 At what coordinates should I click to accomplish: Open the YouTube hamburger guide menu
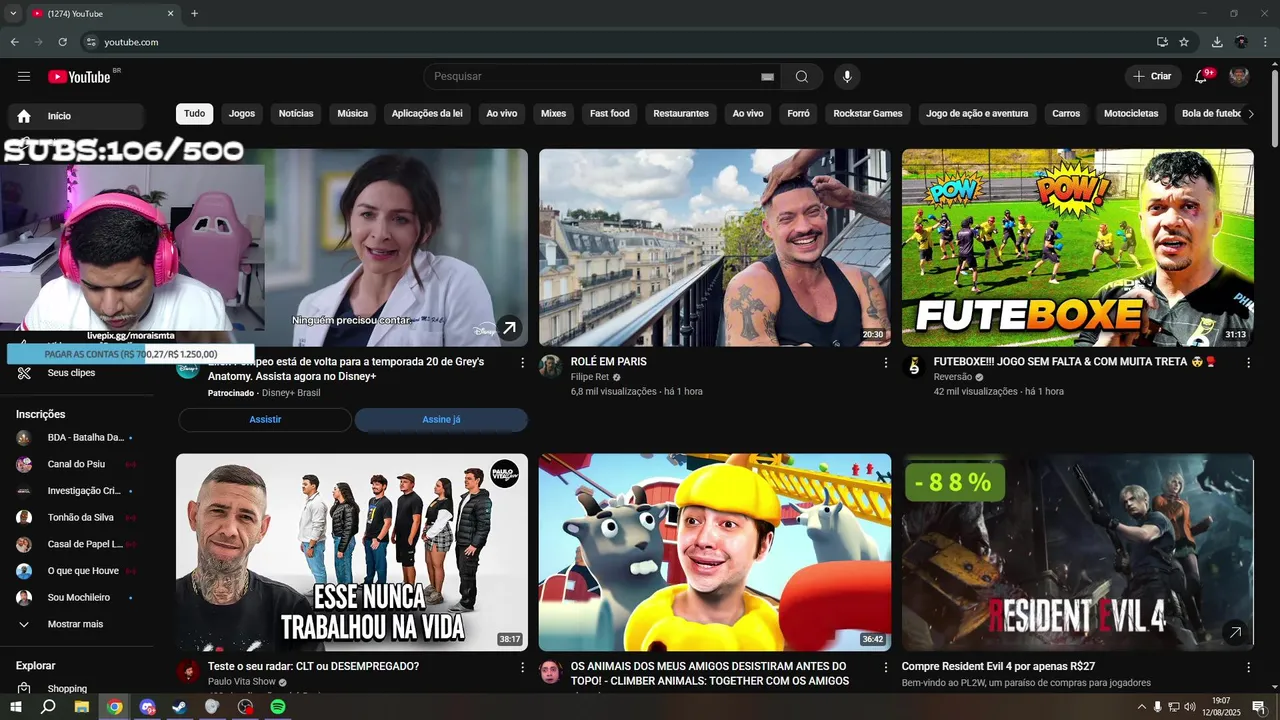(24, 76)
